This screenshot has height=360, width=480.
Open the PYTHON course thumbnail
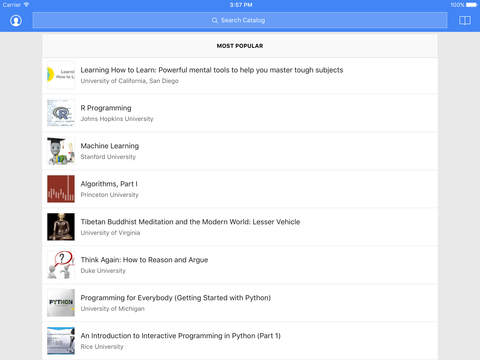61,303
